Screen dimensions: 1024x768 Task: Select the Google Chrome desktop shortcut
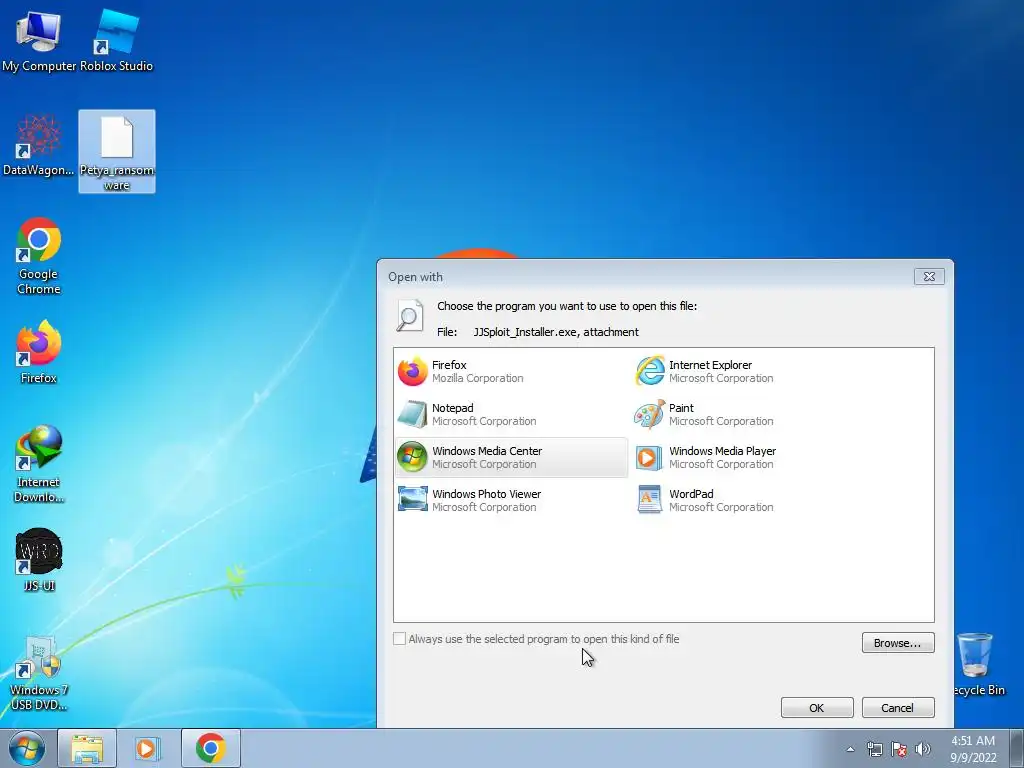coord(39,256)
